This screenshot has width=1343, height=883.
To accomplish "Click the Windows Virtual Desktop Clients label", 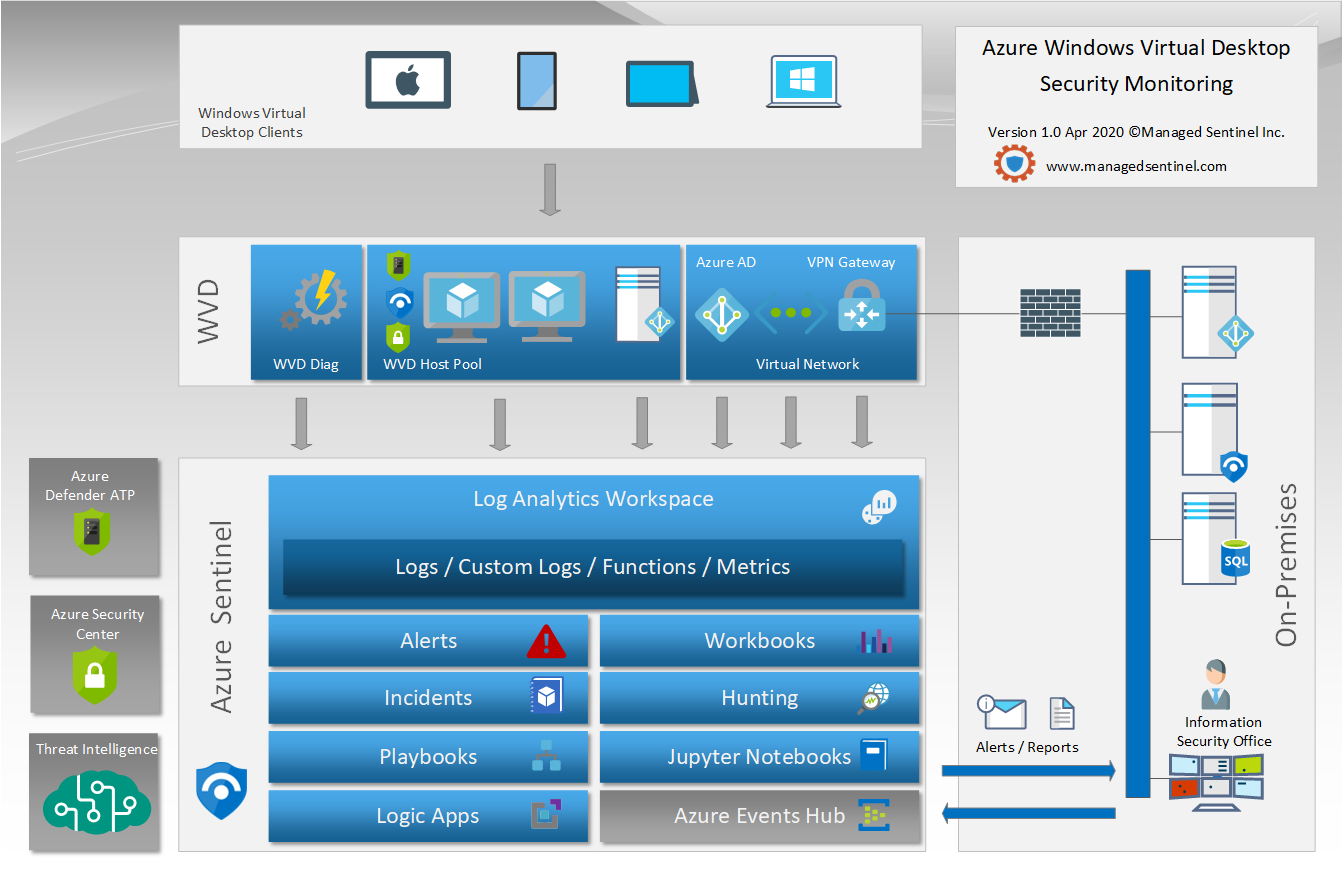I will point(252,123).
